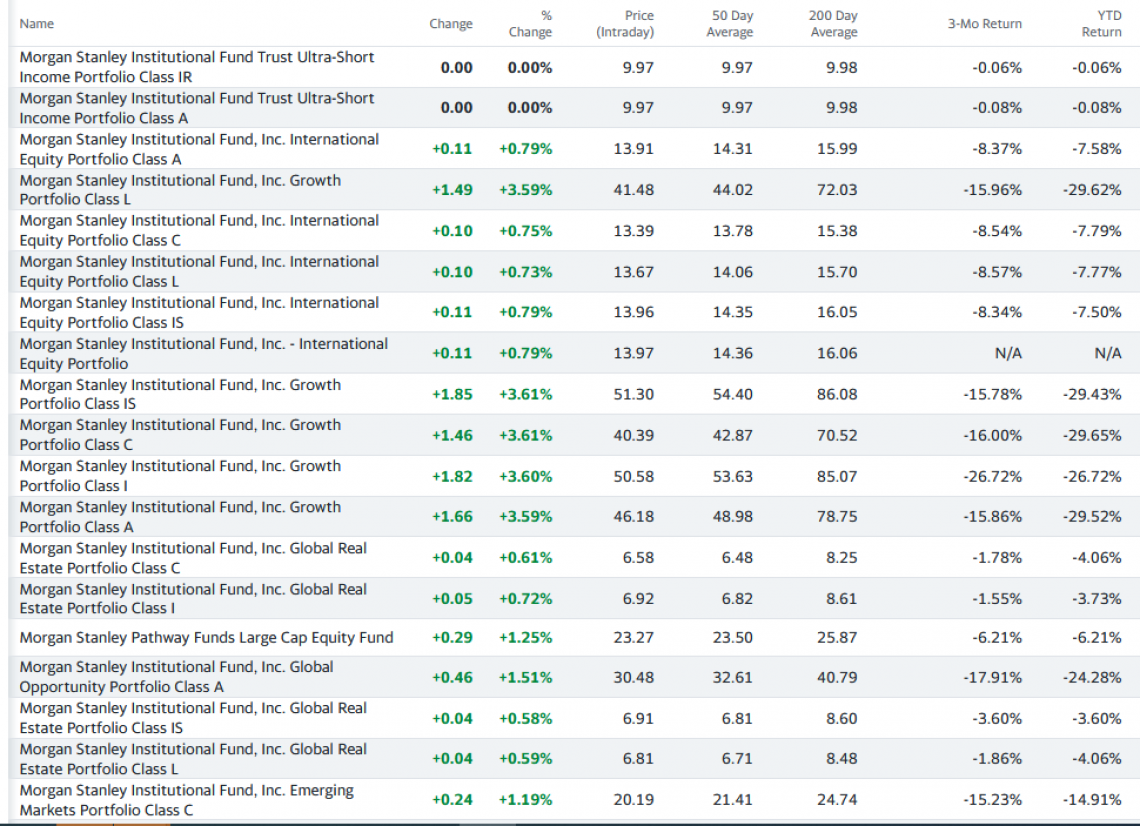
Task: Select 200 day average 40.79 cell
Action: coord(838,677)
